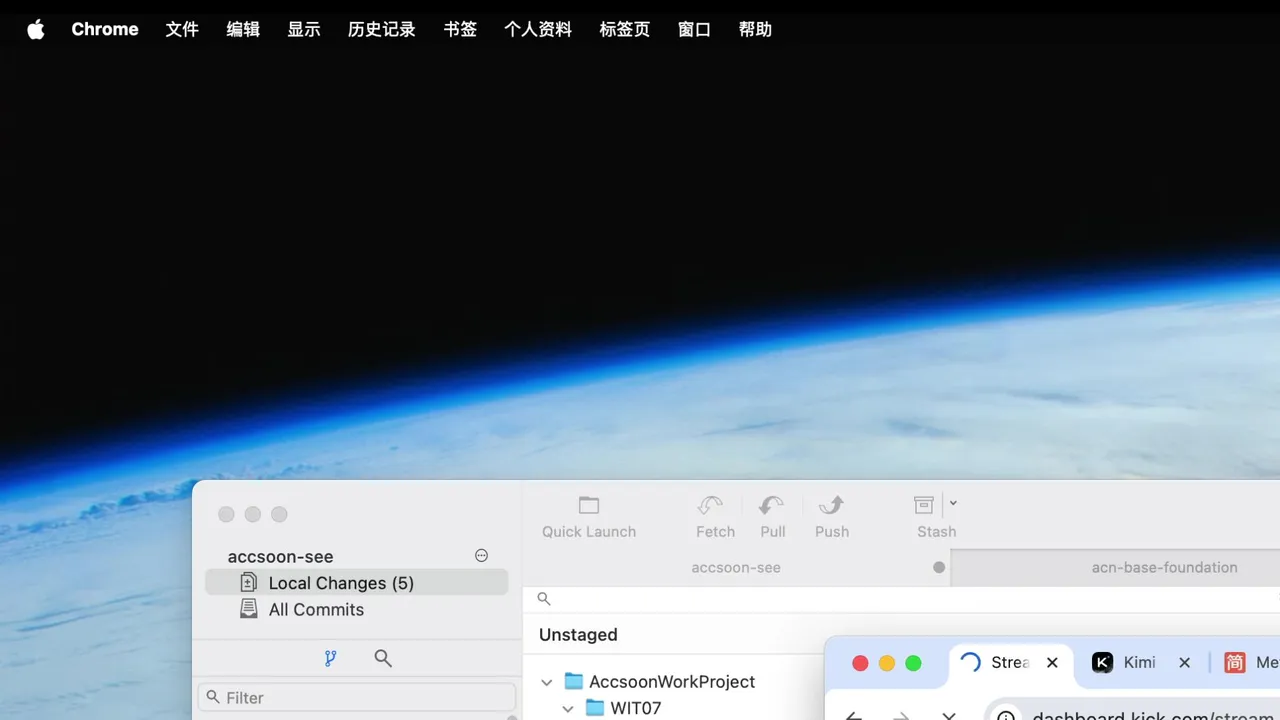Image resolution: width=1280 pixels, height=720 pixels.
Task: Click the accsoon-see repository heading
Action: [280, 556]
